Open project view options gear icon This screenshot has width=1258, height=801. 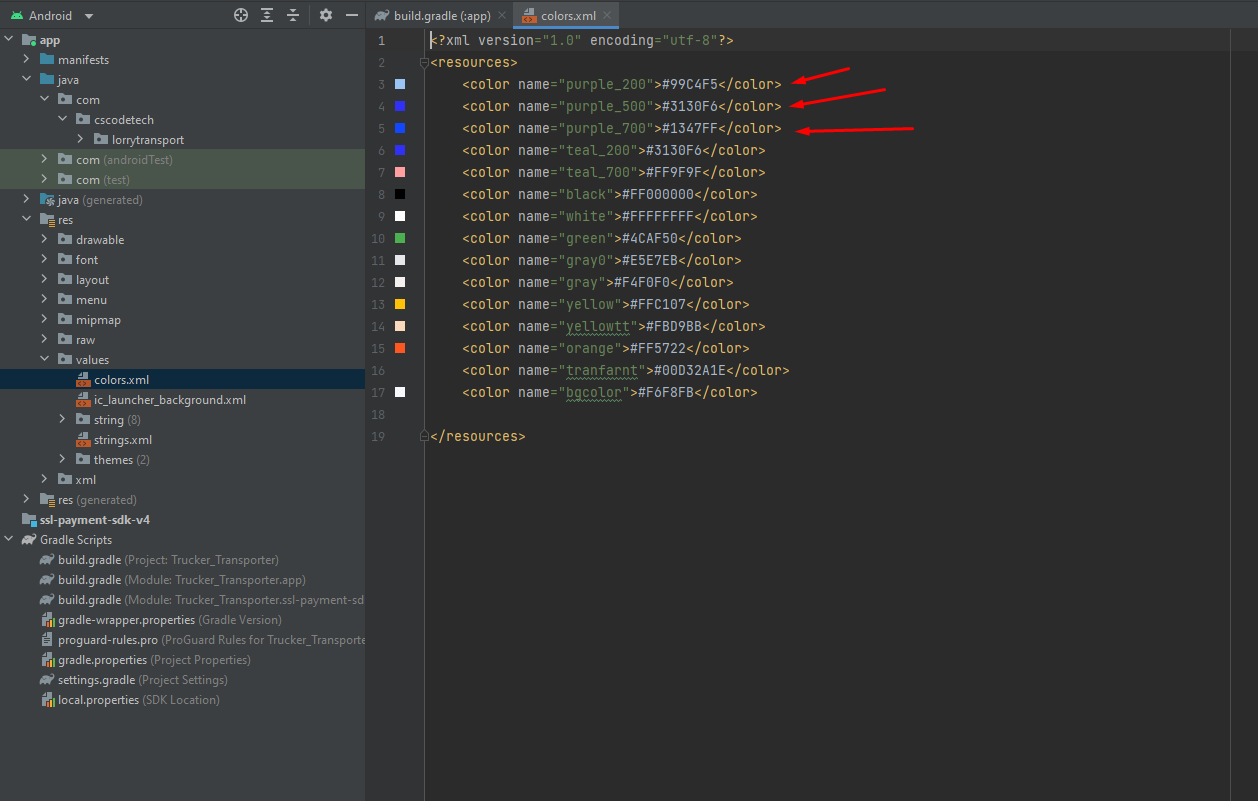(x=326, y=15)
